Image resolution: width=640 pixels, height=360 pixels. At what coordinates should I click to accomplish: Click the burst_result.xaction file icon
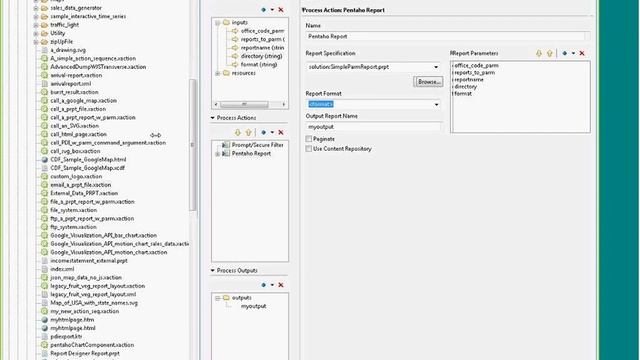pyautogui.click(x=44, y=92)
